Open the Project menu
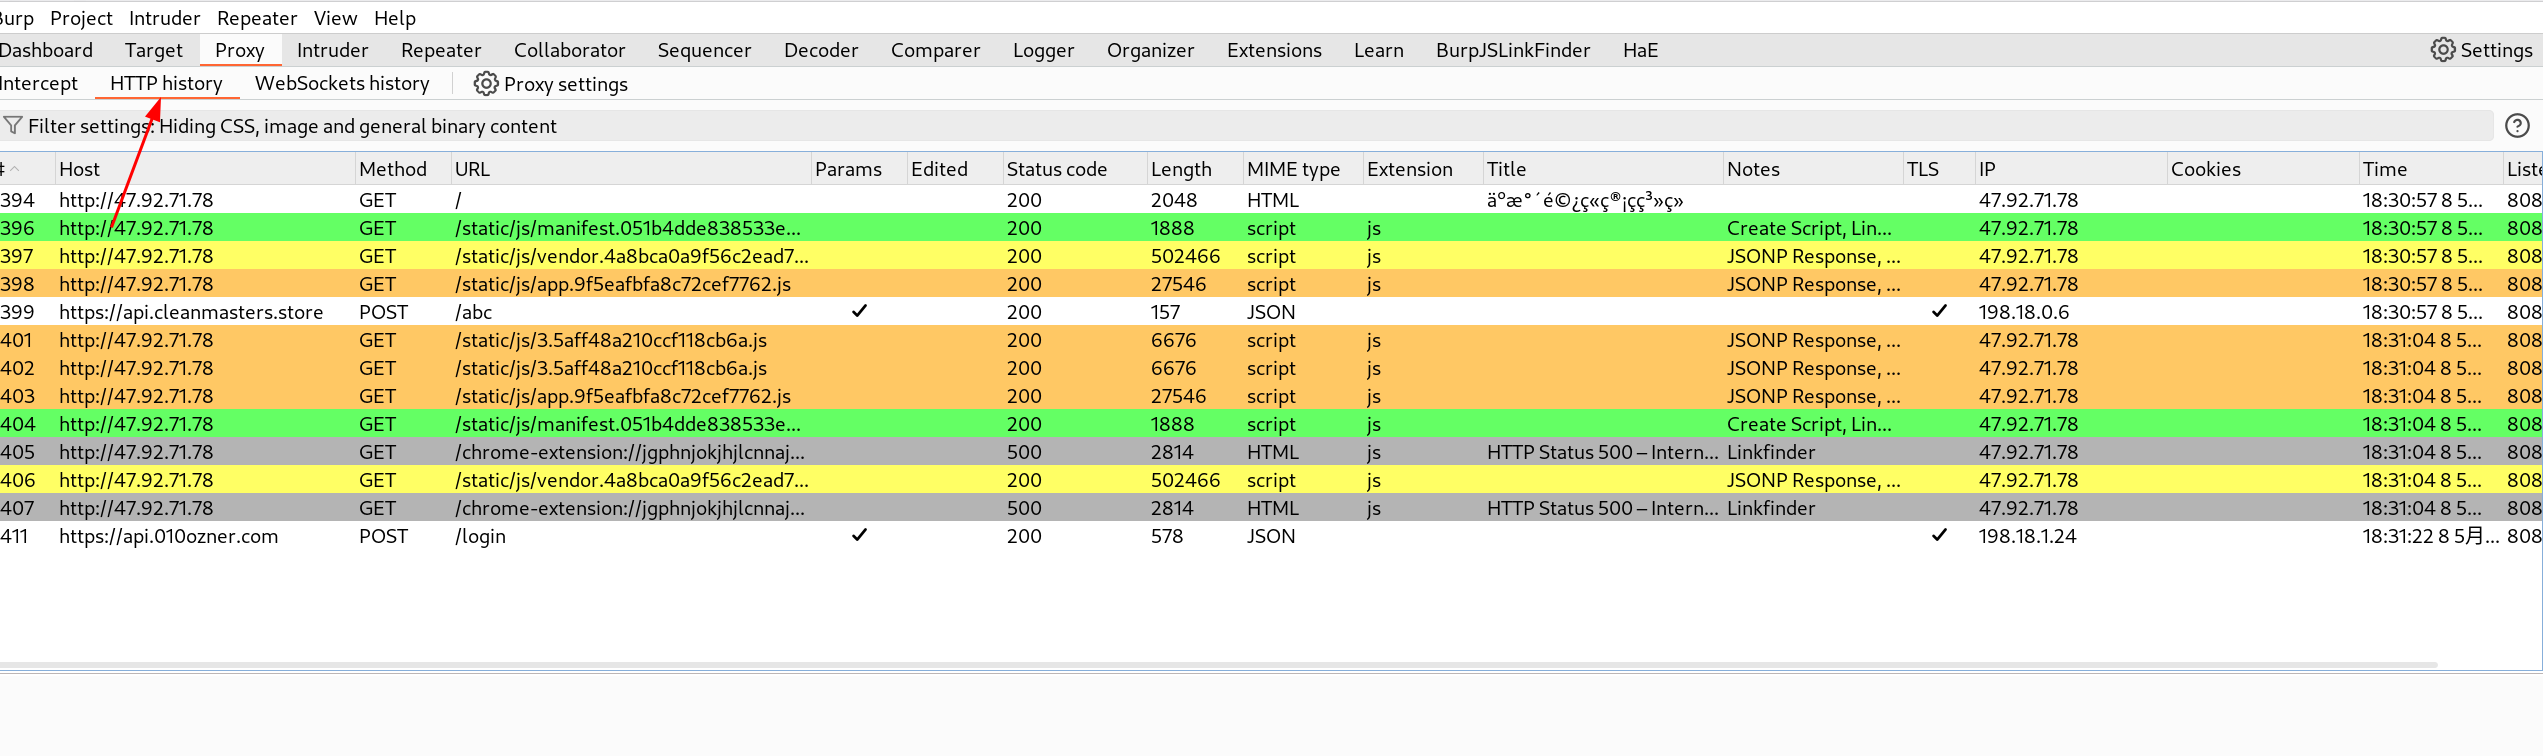This screenshot has width=2543, height=756. [x=81, y=18]
